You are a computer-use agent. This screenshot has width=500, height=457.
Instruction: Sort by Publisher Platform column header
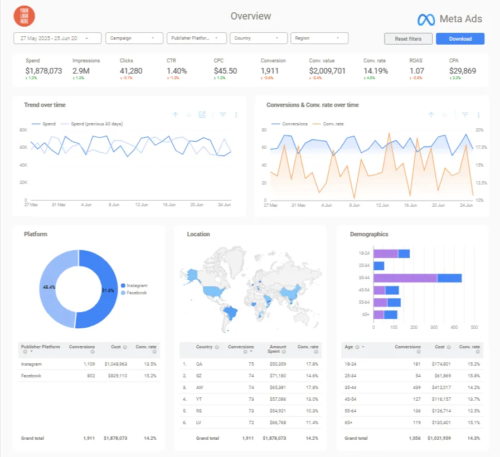(40, 347)
